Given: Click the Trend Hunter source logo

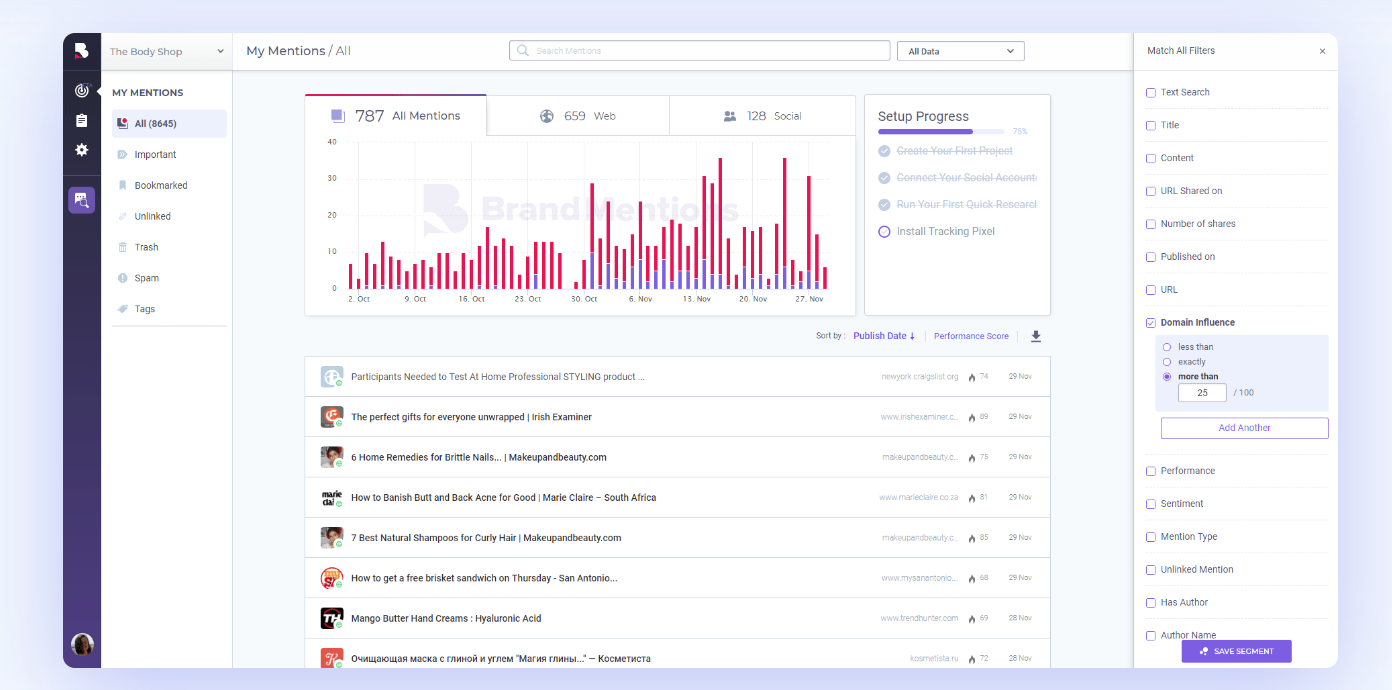Looking at the screenshot, I should click(332, 618).
